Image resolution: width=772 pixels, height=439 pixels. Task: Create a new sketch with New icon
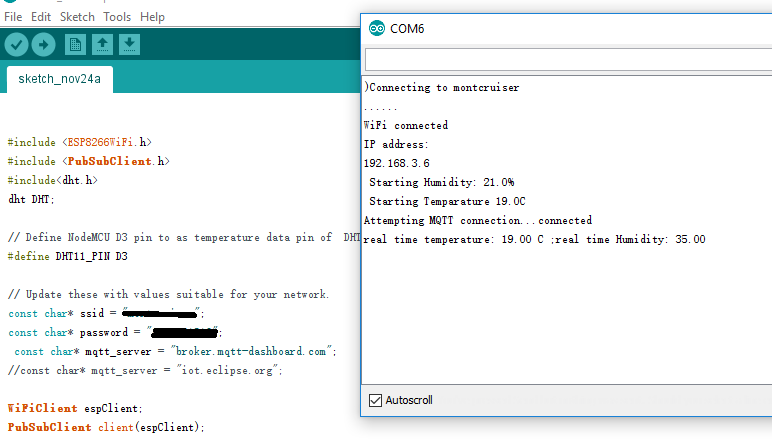75,44
